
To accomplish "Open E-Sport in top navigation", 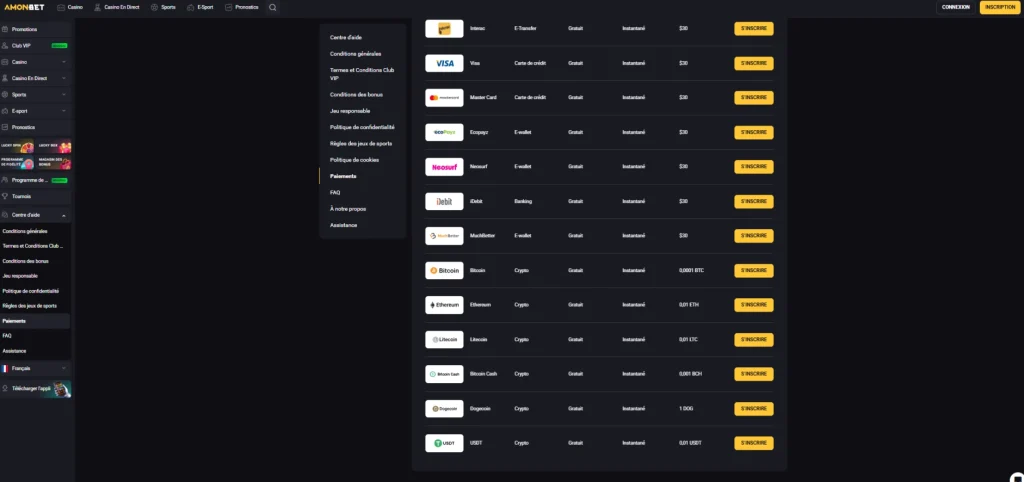I will [x=200, y=7].
